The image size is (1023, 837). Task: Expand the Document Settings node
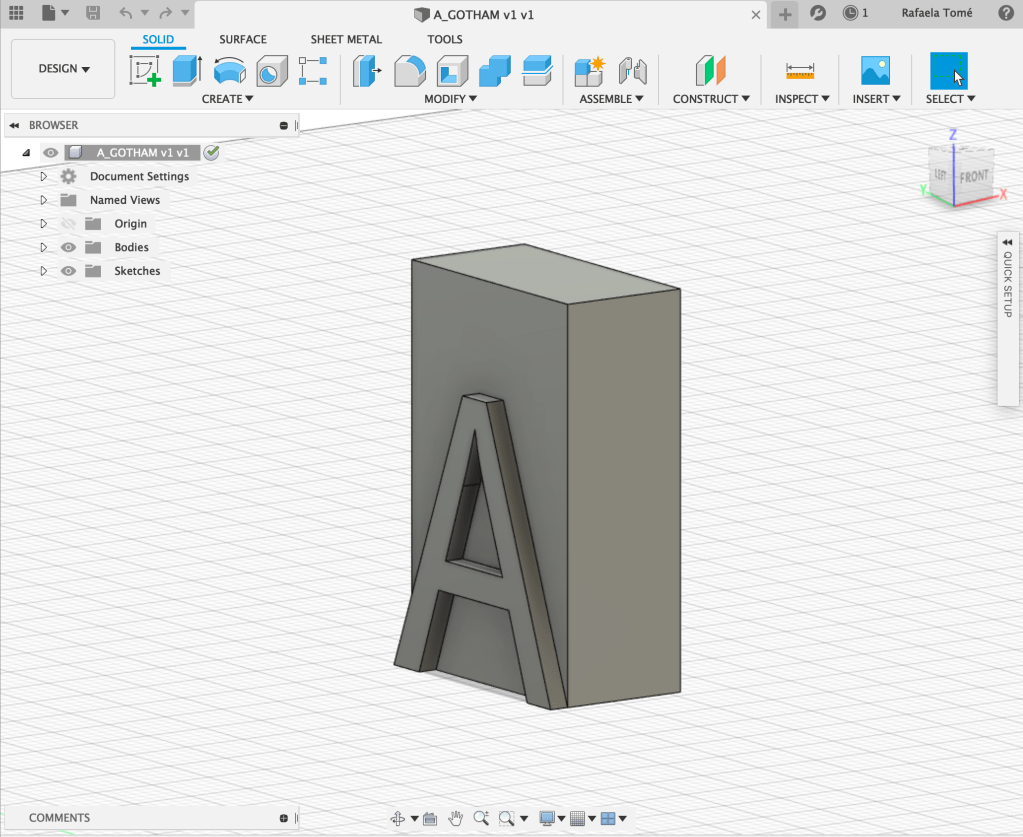(x=43, y=176)
